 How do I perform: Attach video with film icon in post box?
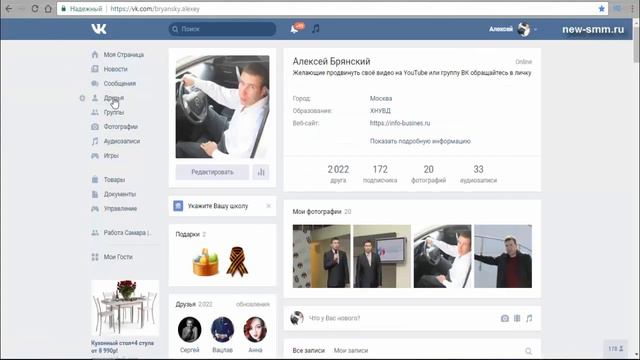click(x=517, y=318)
